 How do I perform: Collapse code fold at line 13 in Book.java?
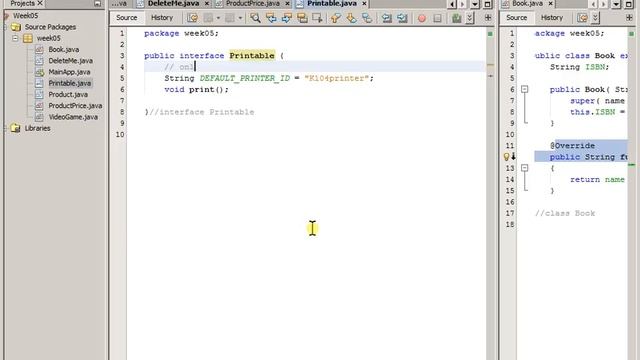point(524,168)
